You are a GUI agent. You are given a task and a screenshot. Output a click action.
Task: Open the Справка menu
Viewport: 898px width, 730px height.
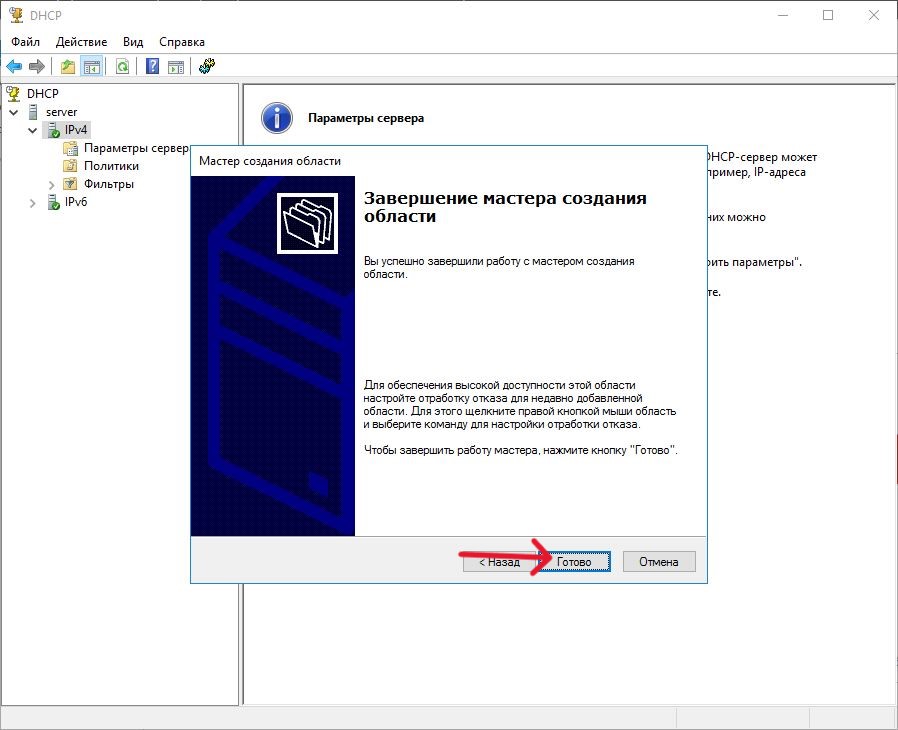(182, 42)
